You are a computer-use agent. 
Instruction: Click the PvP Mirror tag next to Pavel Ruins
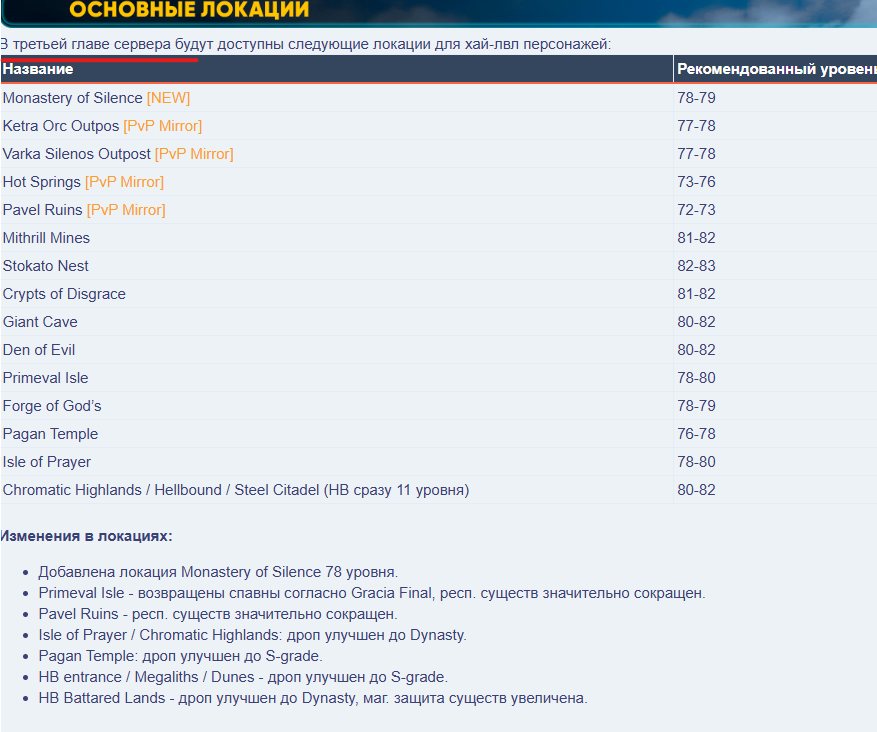126,210
